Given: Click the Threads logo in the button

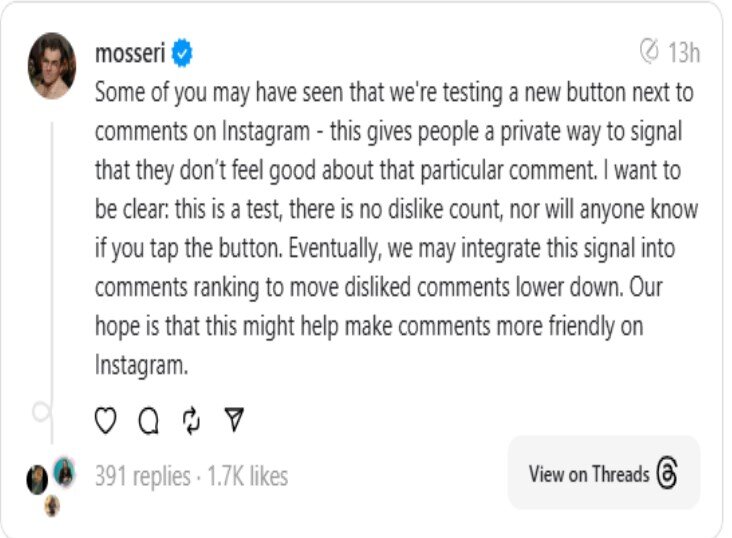Looking at the screenshot, I should [668, 474].
